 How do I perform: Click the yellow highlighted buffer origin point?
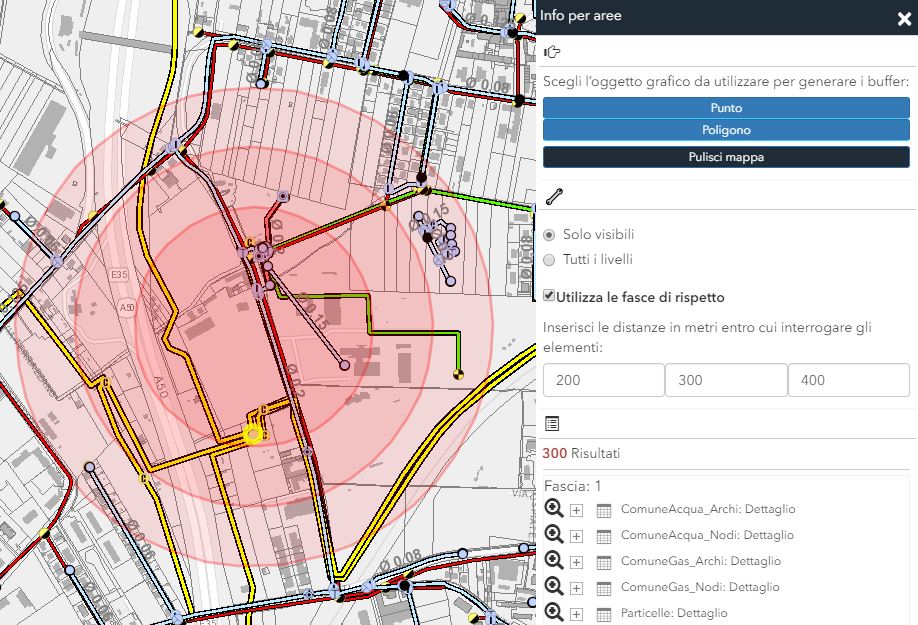(253, 435)
